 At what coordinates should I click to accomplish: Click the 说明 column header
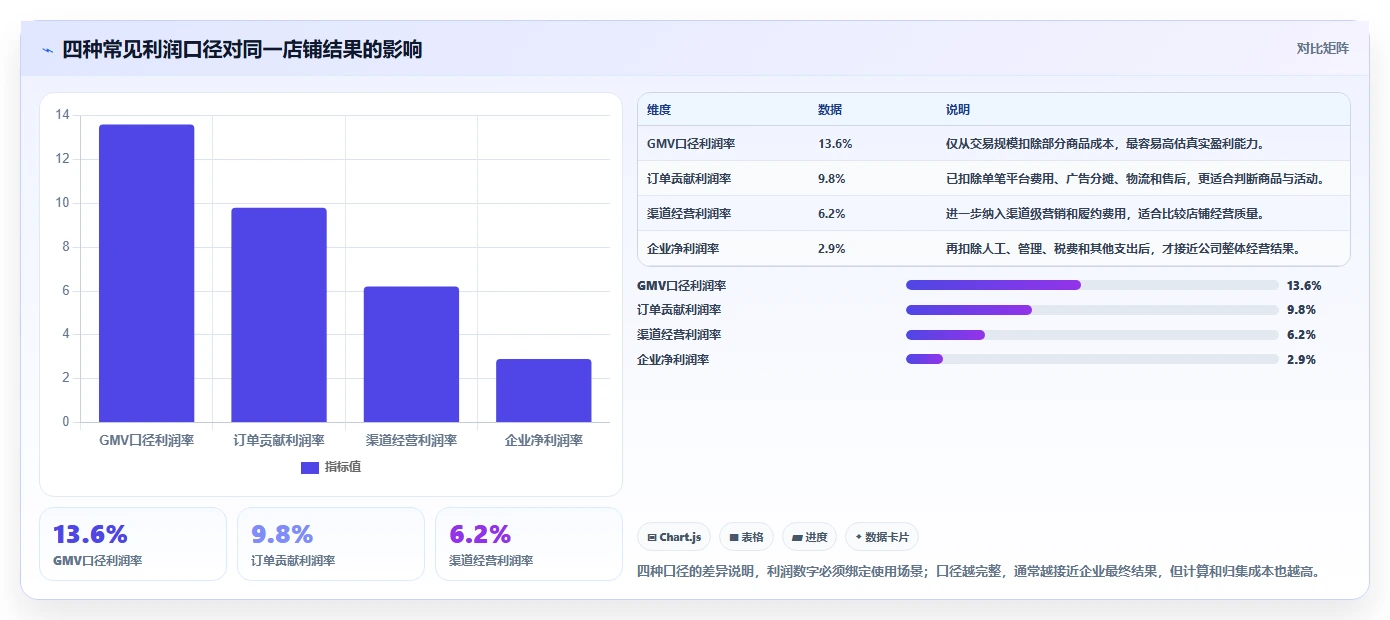point(958,109)
